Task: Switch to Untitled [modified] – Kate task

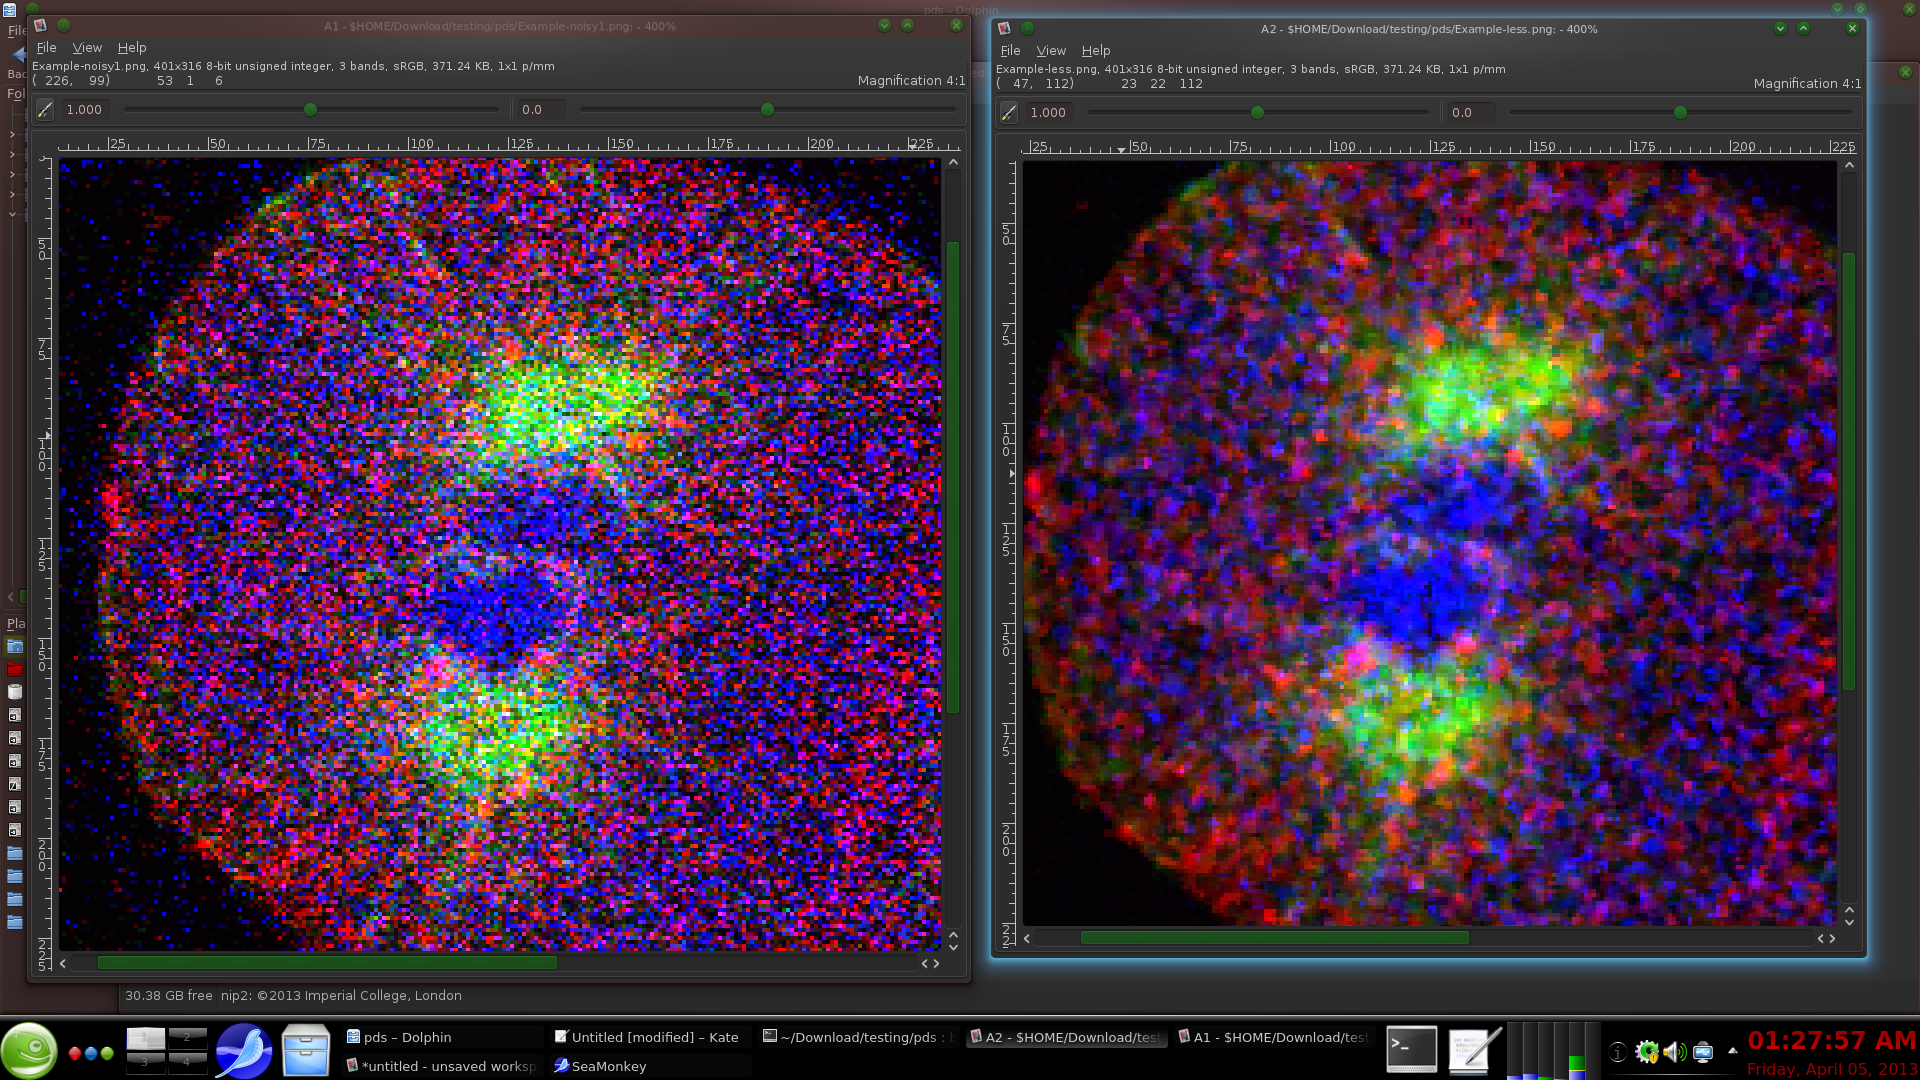Action: 650,1037
